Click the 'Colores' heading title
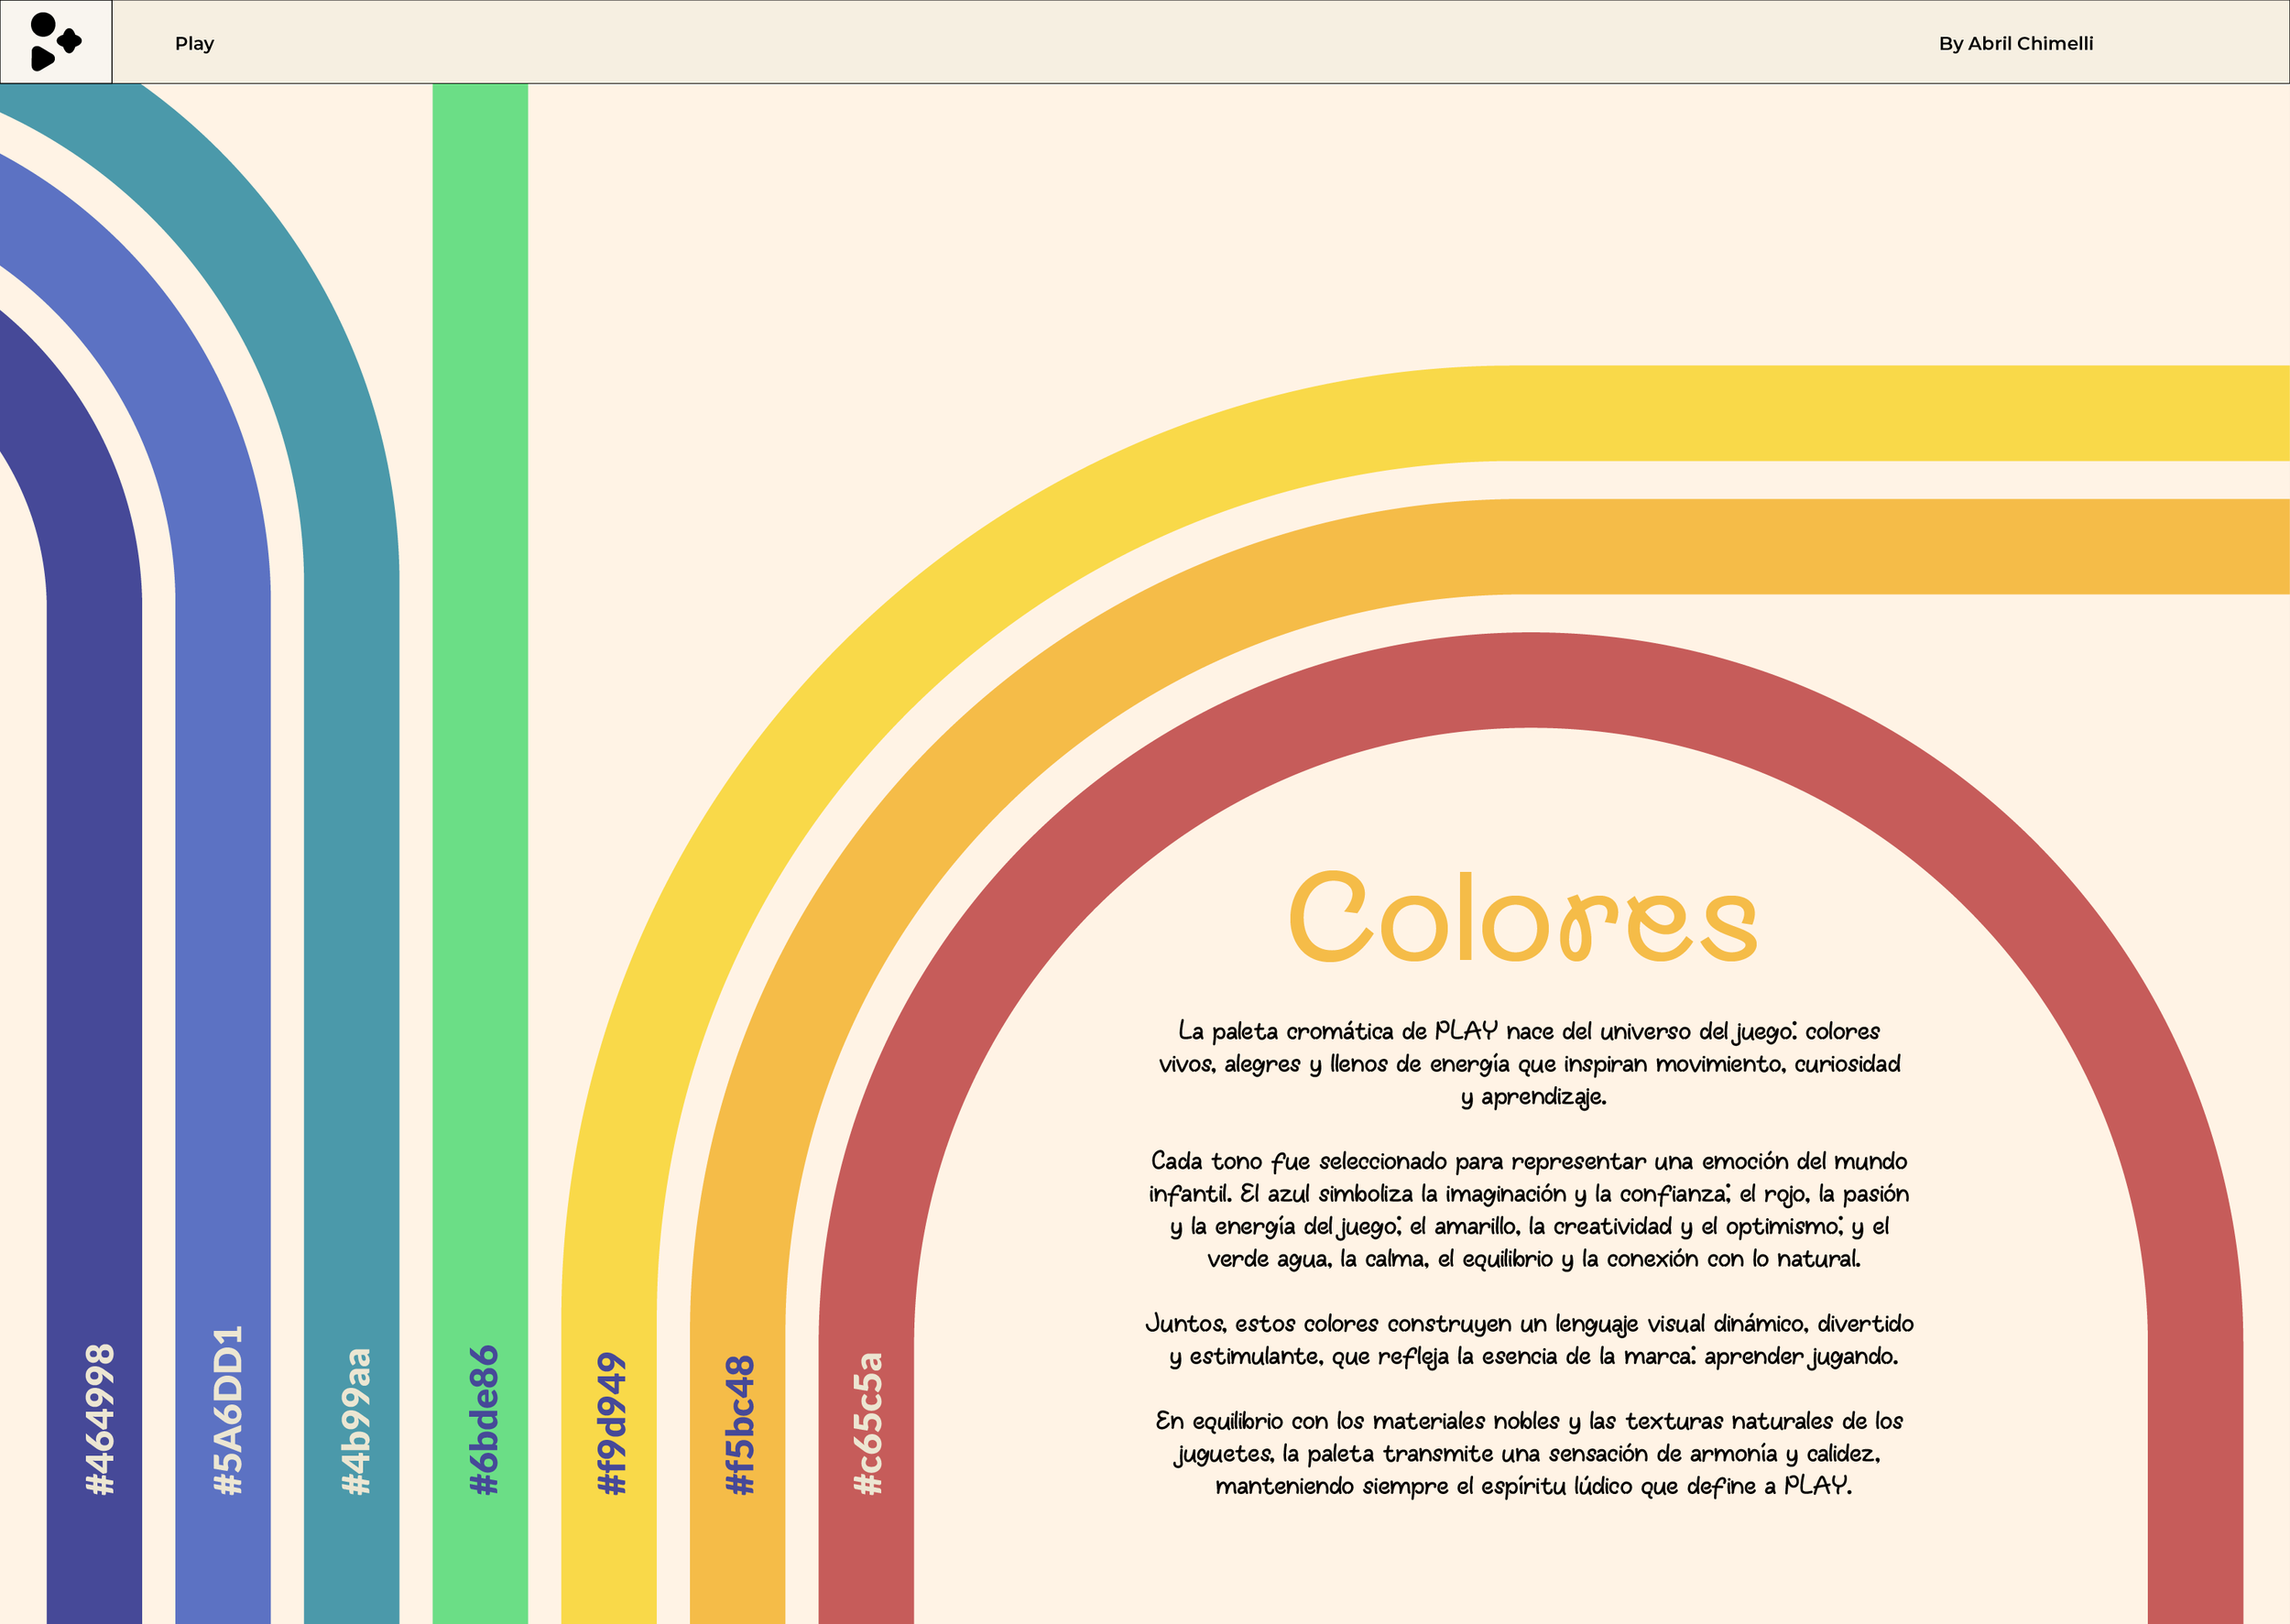Image resolution: width=2290 pixels, height=1624 pixels. [1522, 916]
